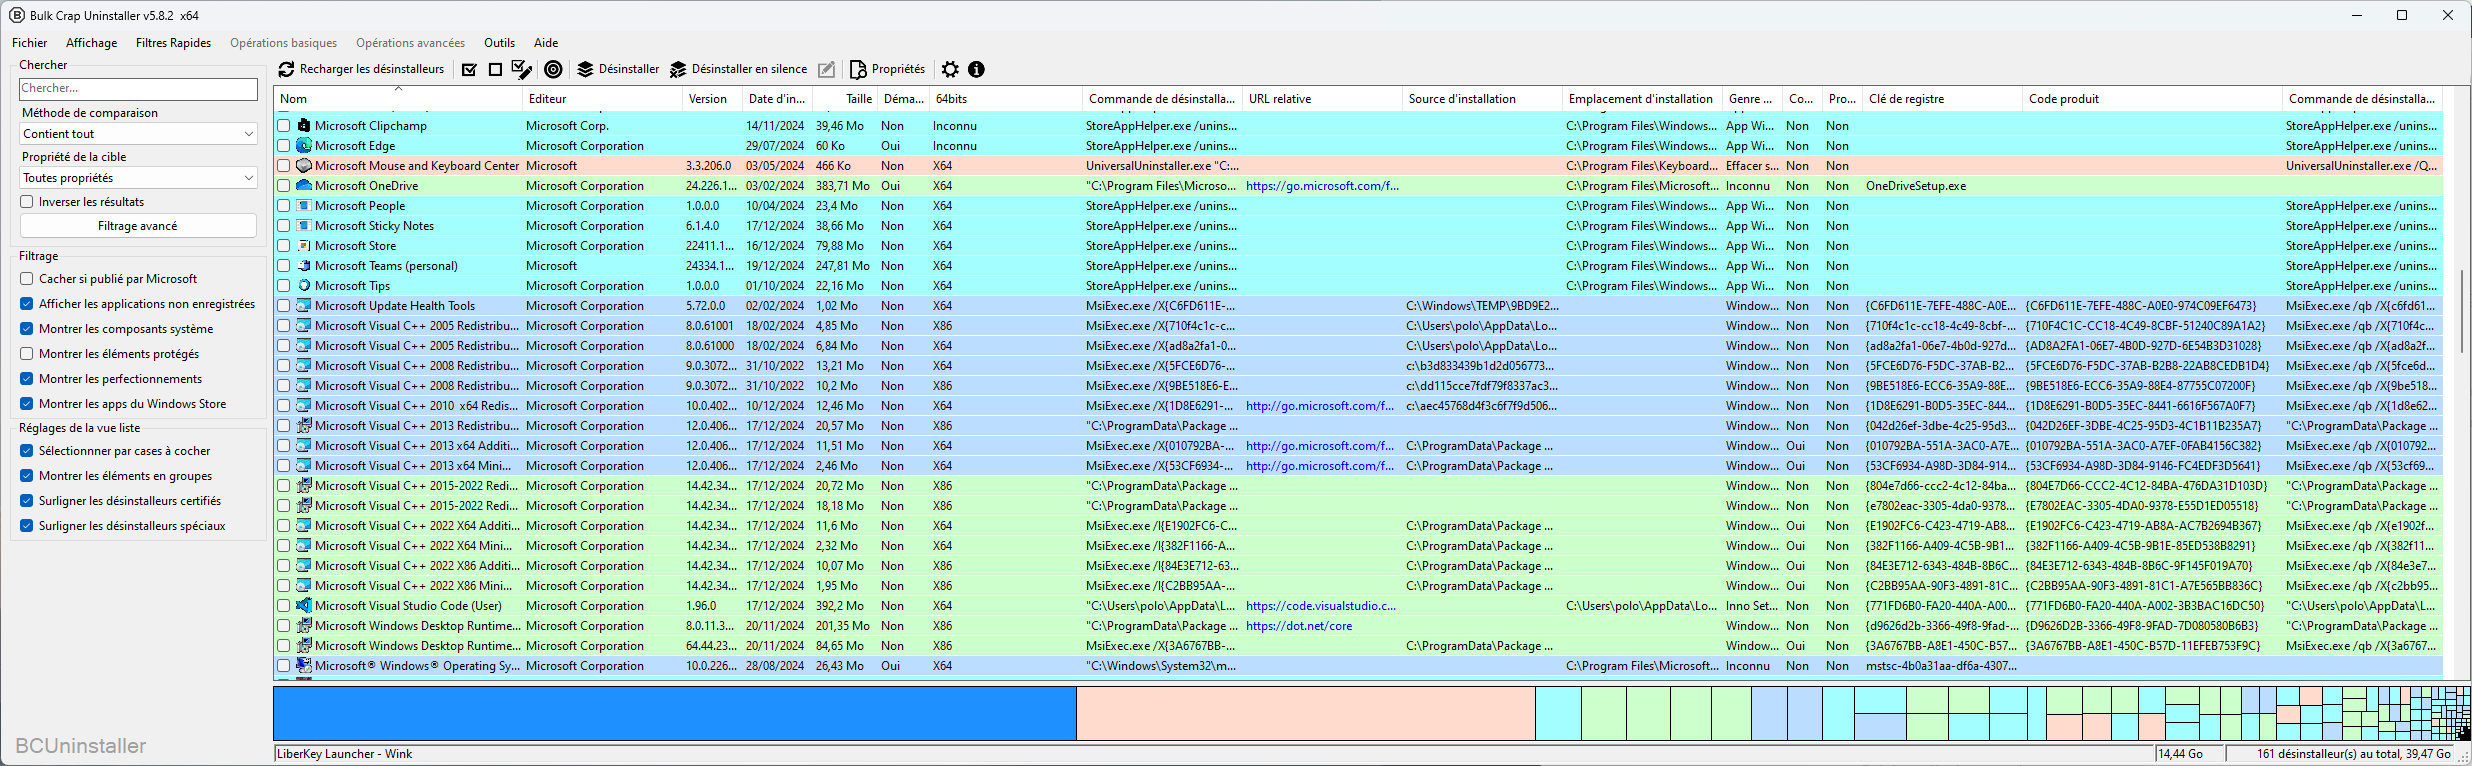This screenshot has width=2472, height=766.
Task: Click the Microsoft OneDrive cloud icon
Action: (304, 186)
